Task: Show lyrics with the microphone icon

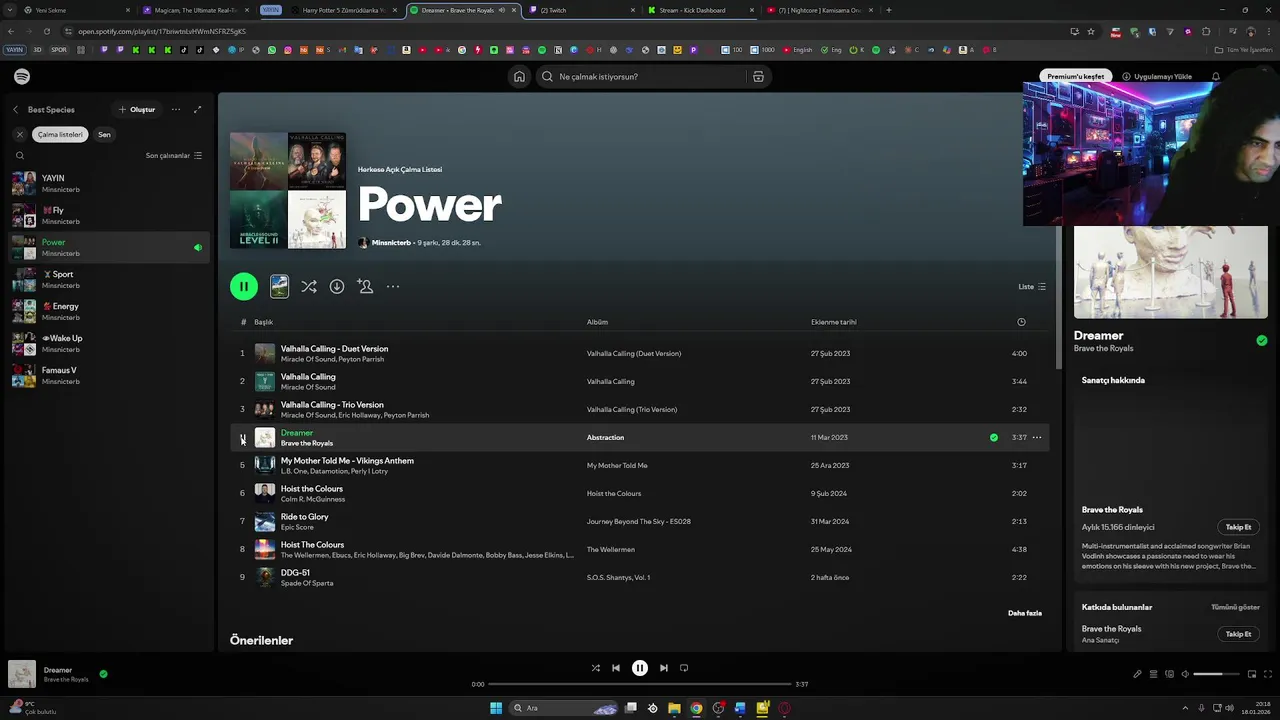Action: (1137, 674)
